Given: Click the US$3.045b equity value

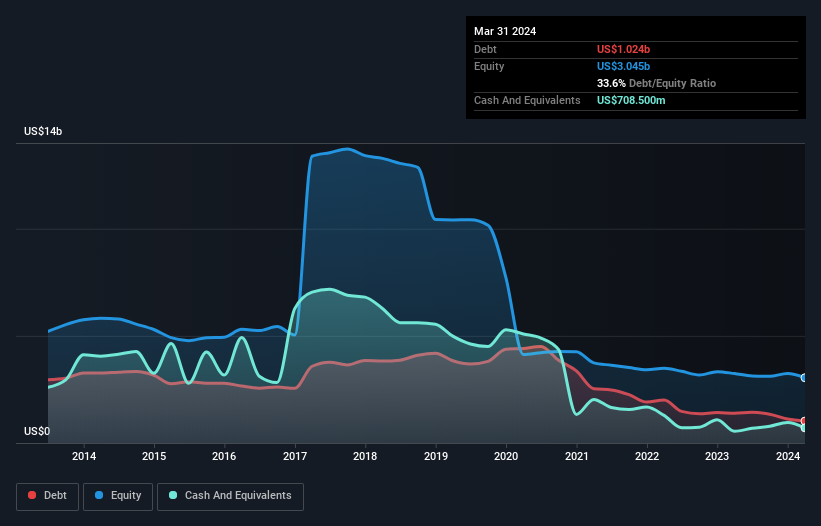Looking at the screenshot, I should point(623,66).
